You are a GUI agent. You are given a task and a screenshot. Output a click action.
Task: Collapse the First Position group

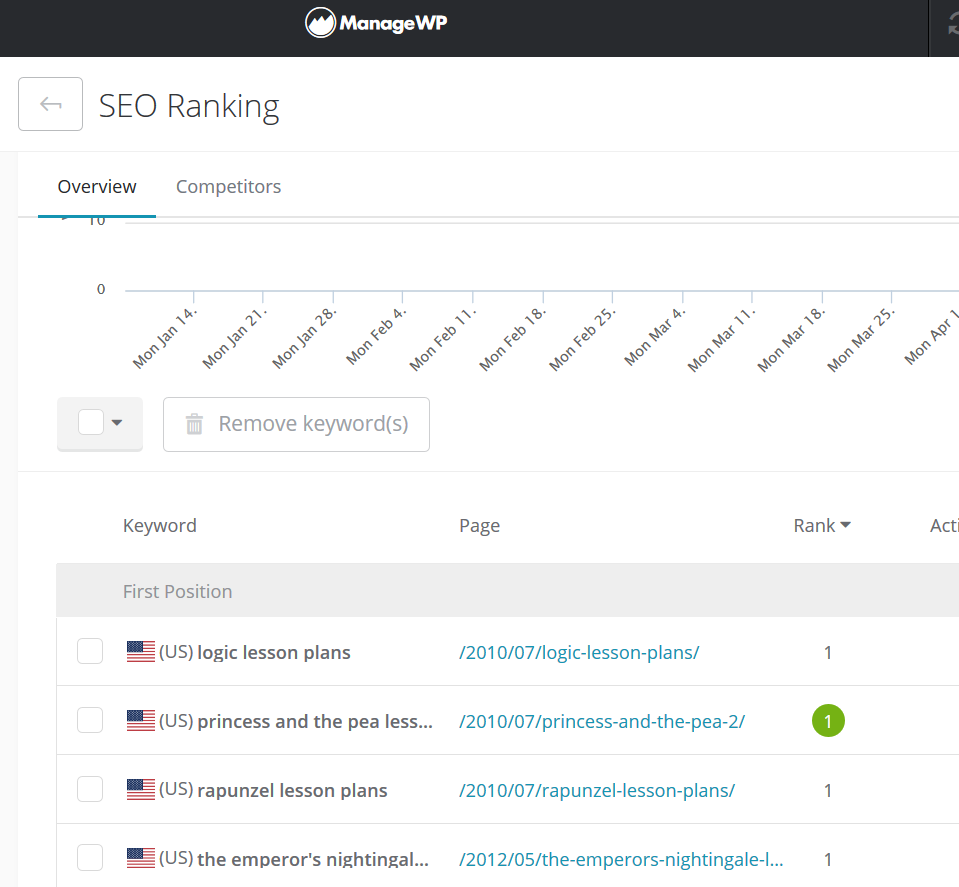click(177, 591)
